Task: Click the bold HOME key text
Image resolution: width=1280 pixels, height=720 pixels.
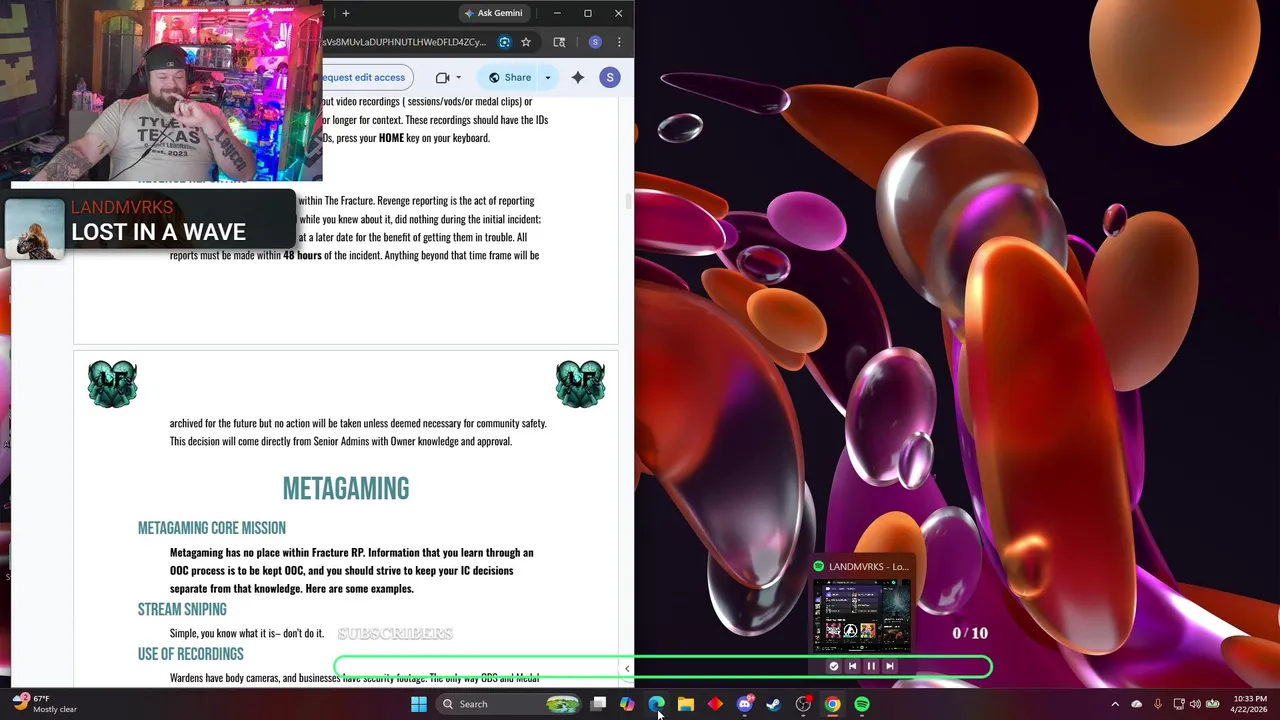Action: point(391,138)
